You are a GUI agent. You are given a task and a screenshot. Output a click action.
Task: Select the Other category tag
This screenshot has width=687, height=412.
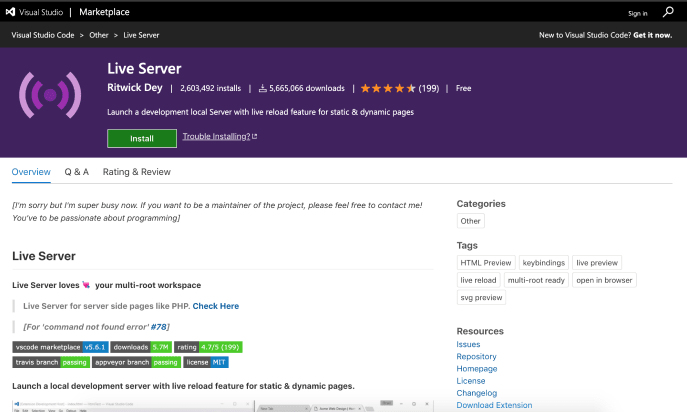click(x=471, y=221)
